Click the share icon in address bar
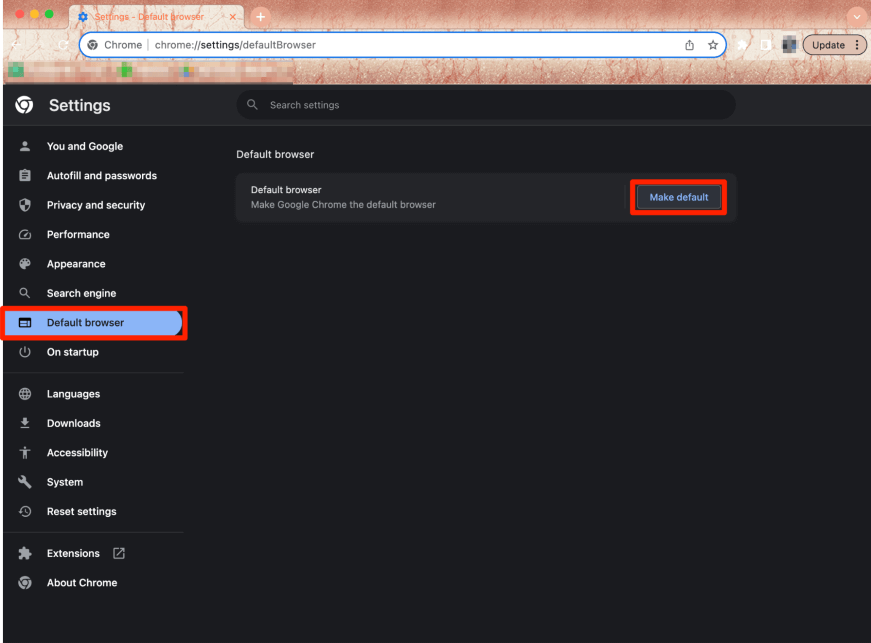This screenshot has width=871, height=643. [689, 45]
